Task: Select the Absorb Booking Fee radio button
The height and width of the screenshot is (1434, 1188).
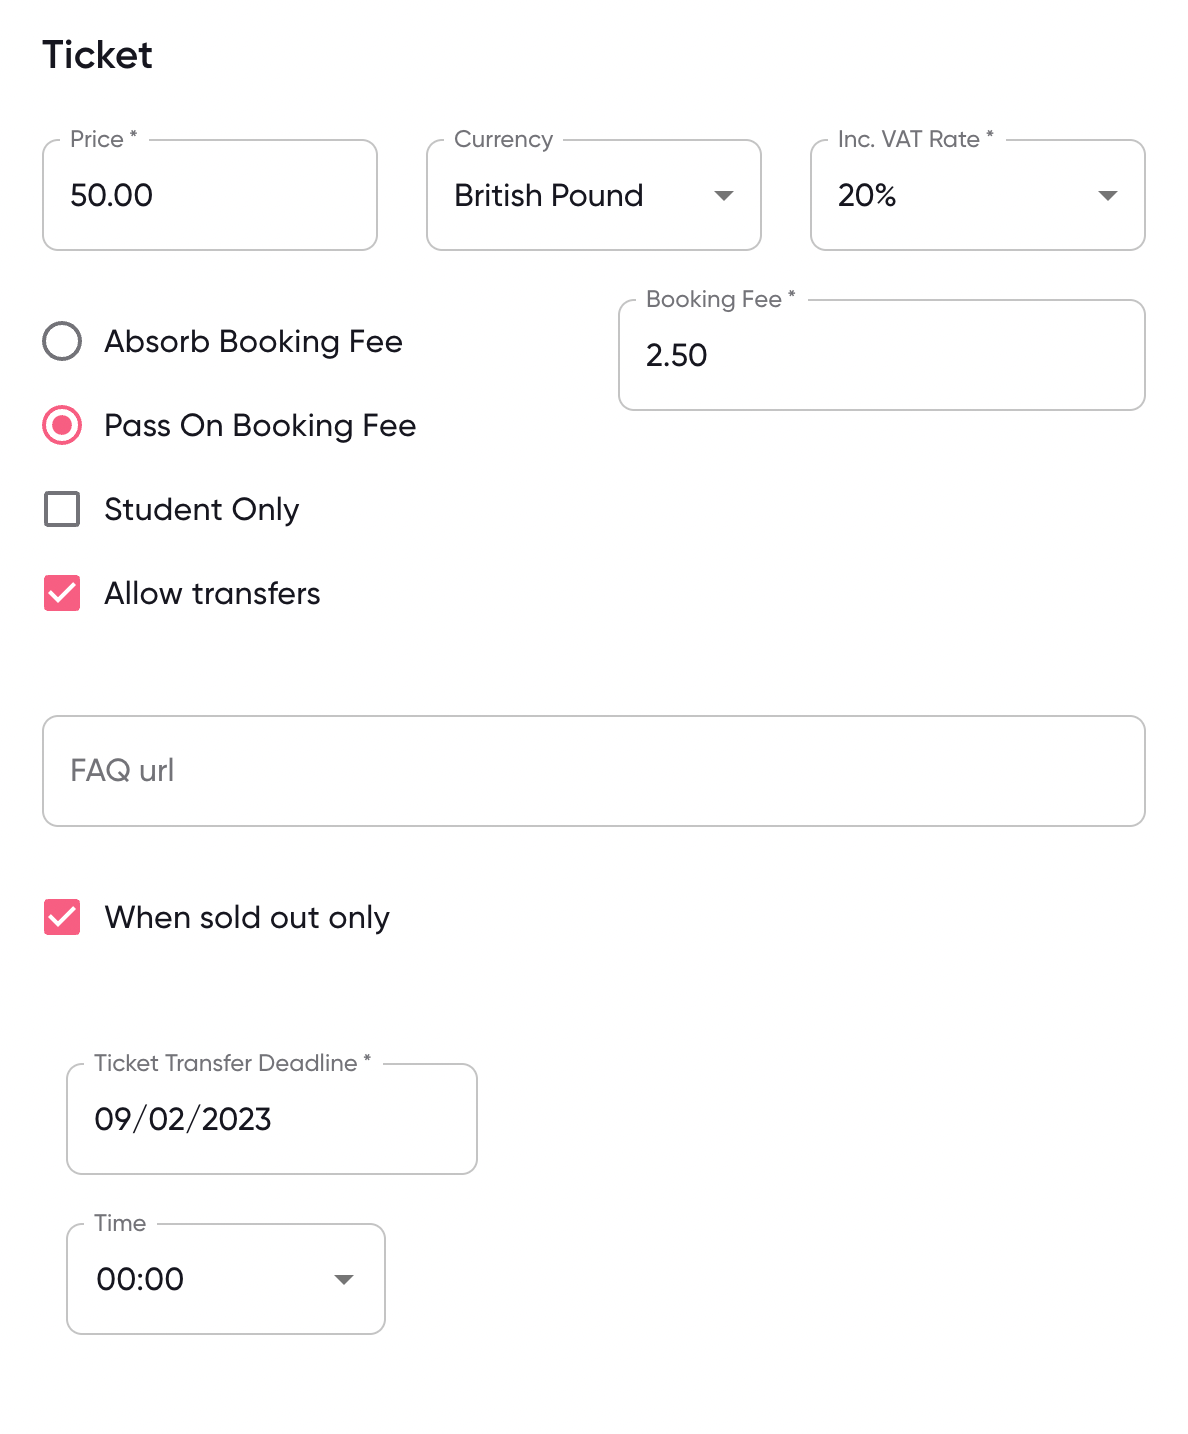Action: (x=62, y=341)
